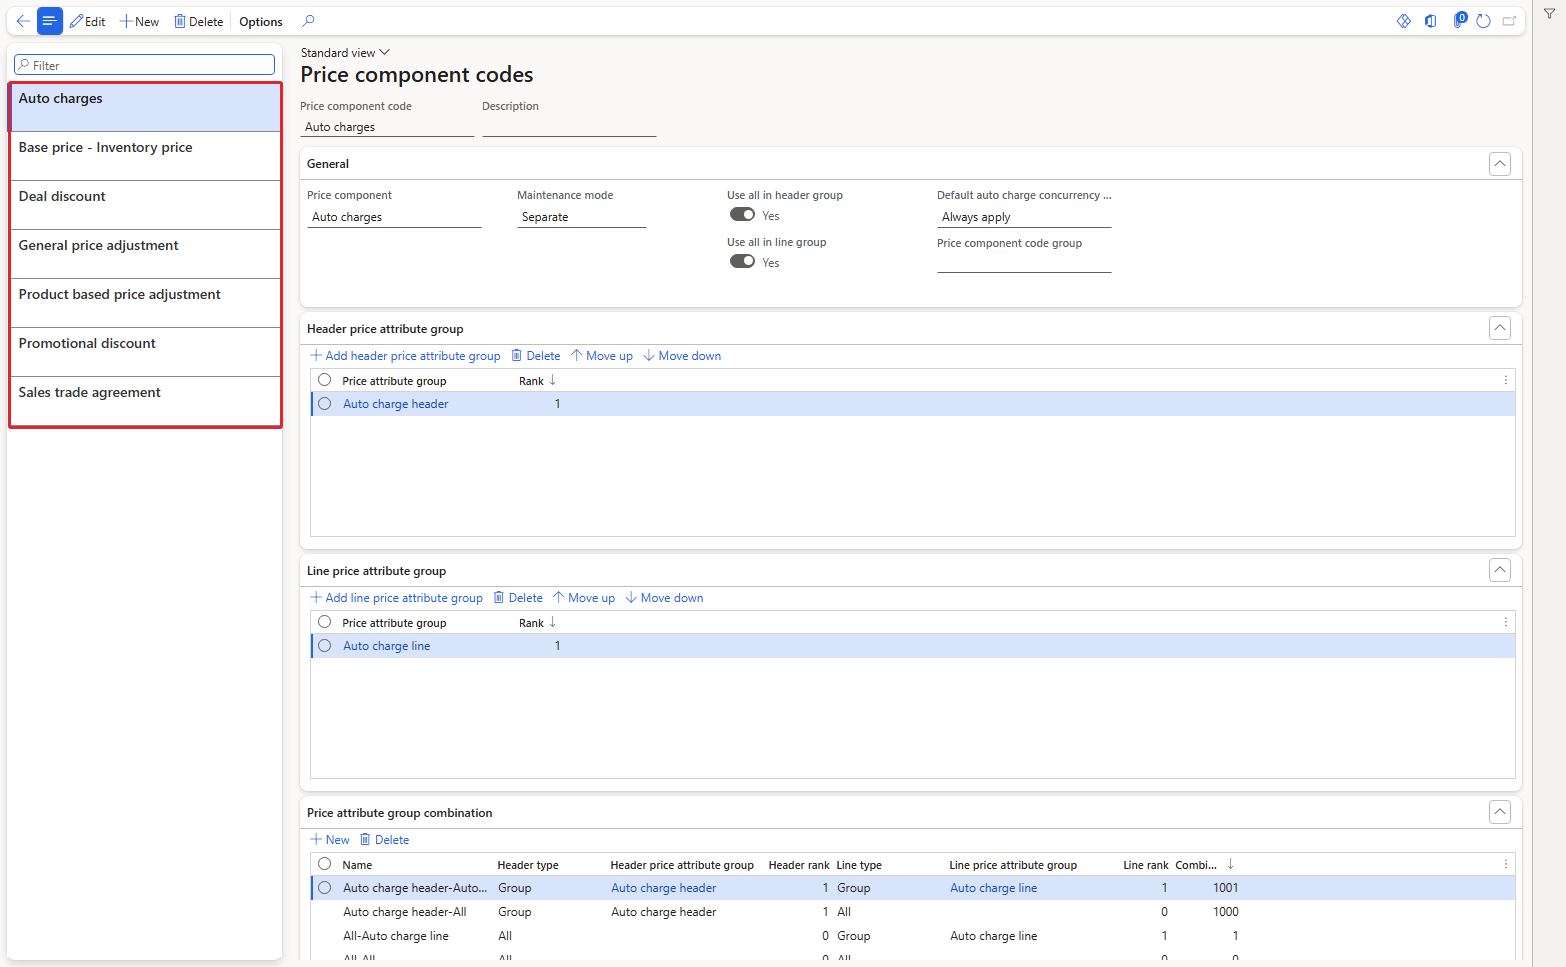The height and width of the screenshot is (967, 1566).
Task: Open Line price attribute grid options menu
Action: coord(1506,622)
